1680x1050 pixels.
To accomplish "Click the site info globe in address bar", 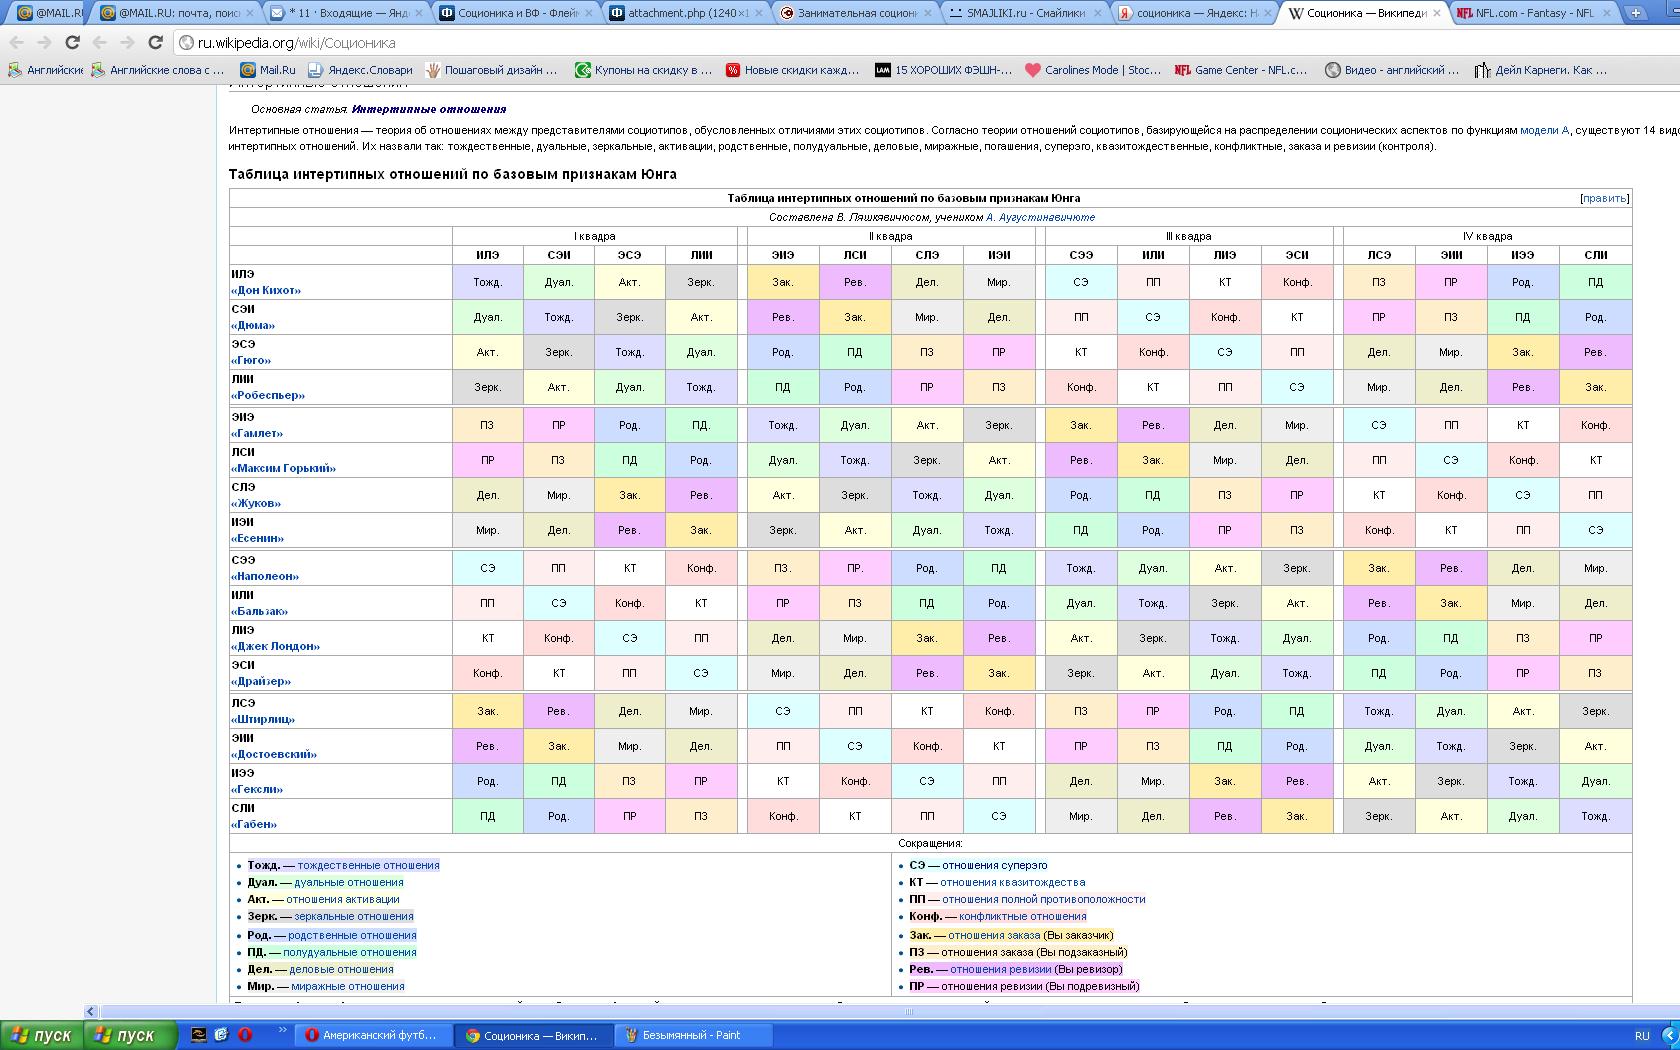I will point(186,43).
